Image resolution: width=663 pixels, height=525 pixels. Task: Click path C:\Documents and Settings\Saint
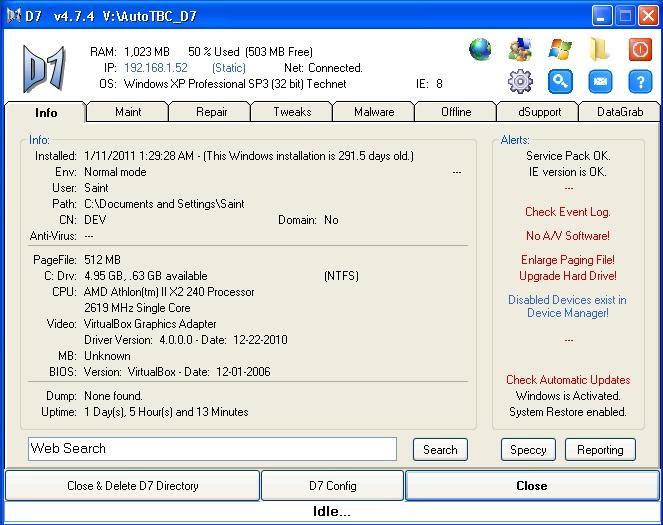pos(164,204)
